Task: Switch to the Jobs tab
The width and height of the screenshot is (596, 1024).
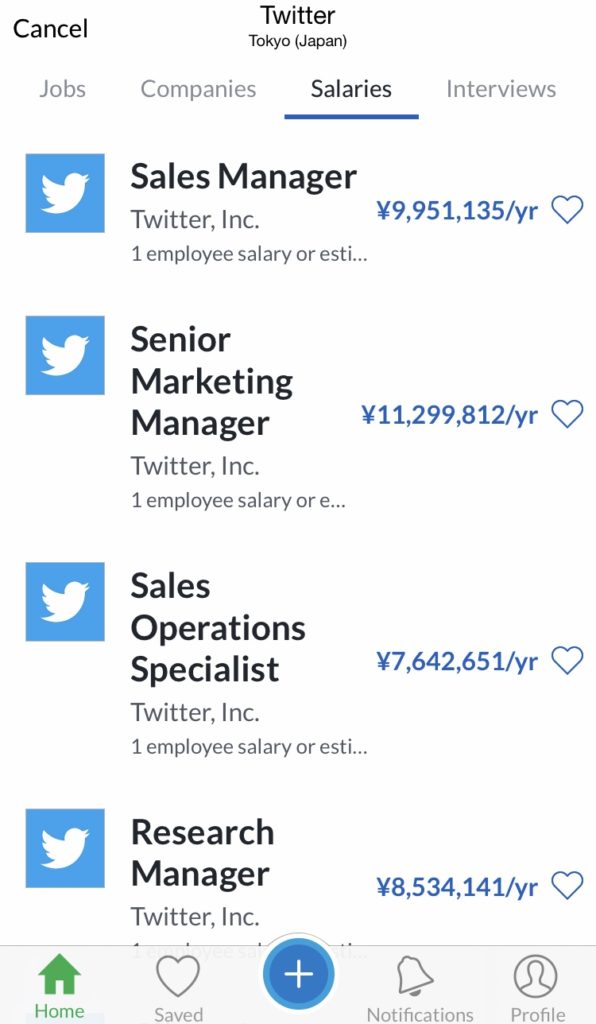Action: [x=62, y=89]
